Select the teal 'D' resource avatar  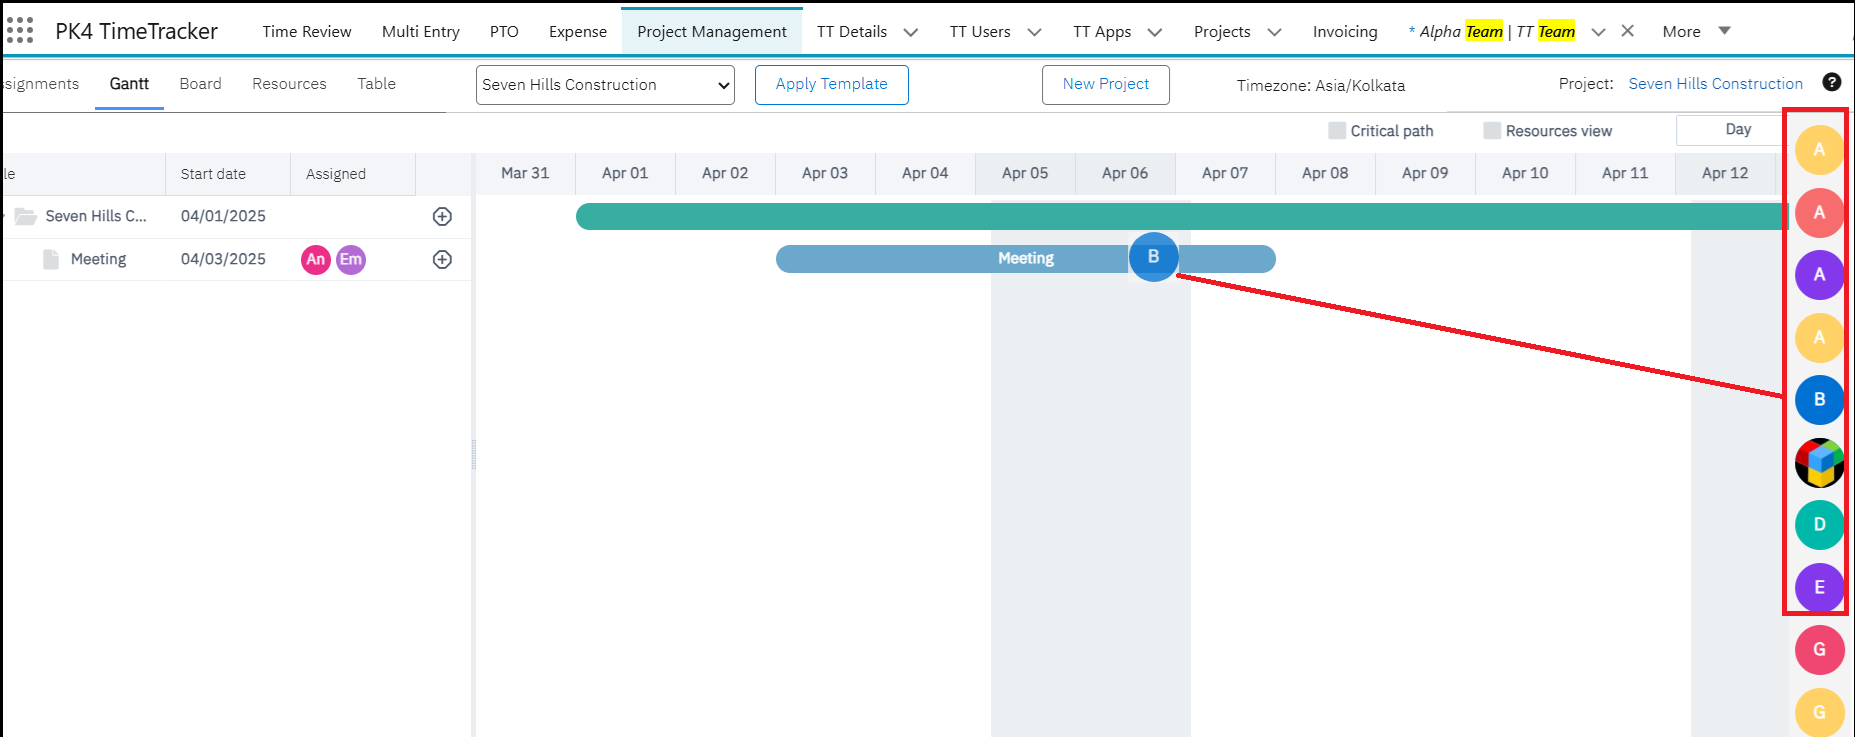point(1819,524)
